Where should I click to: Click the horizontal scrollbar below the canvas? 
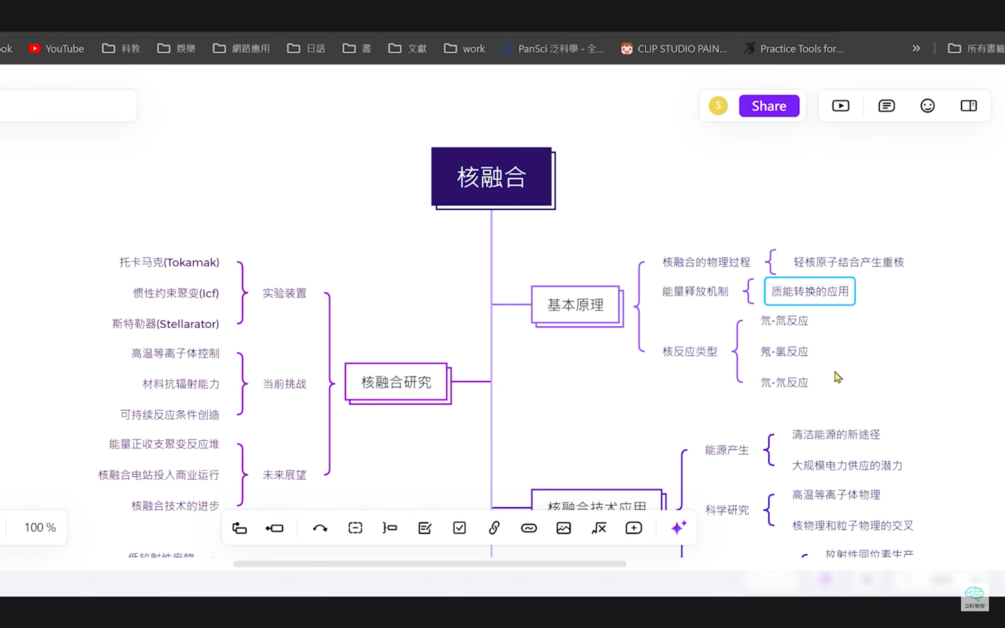tap(430, 564)
